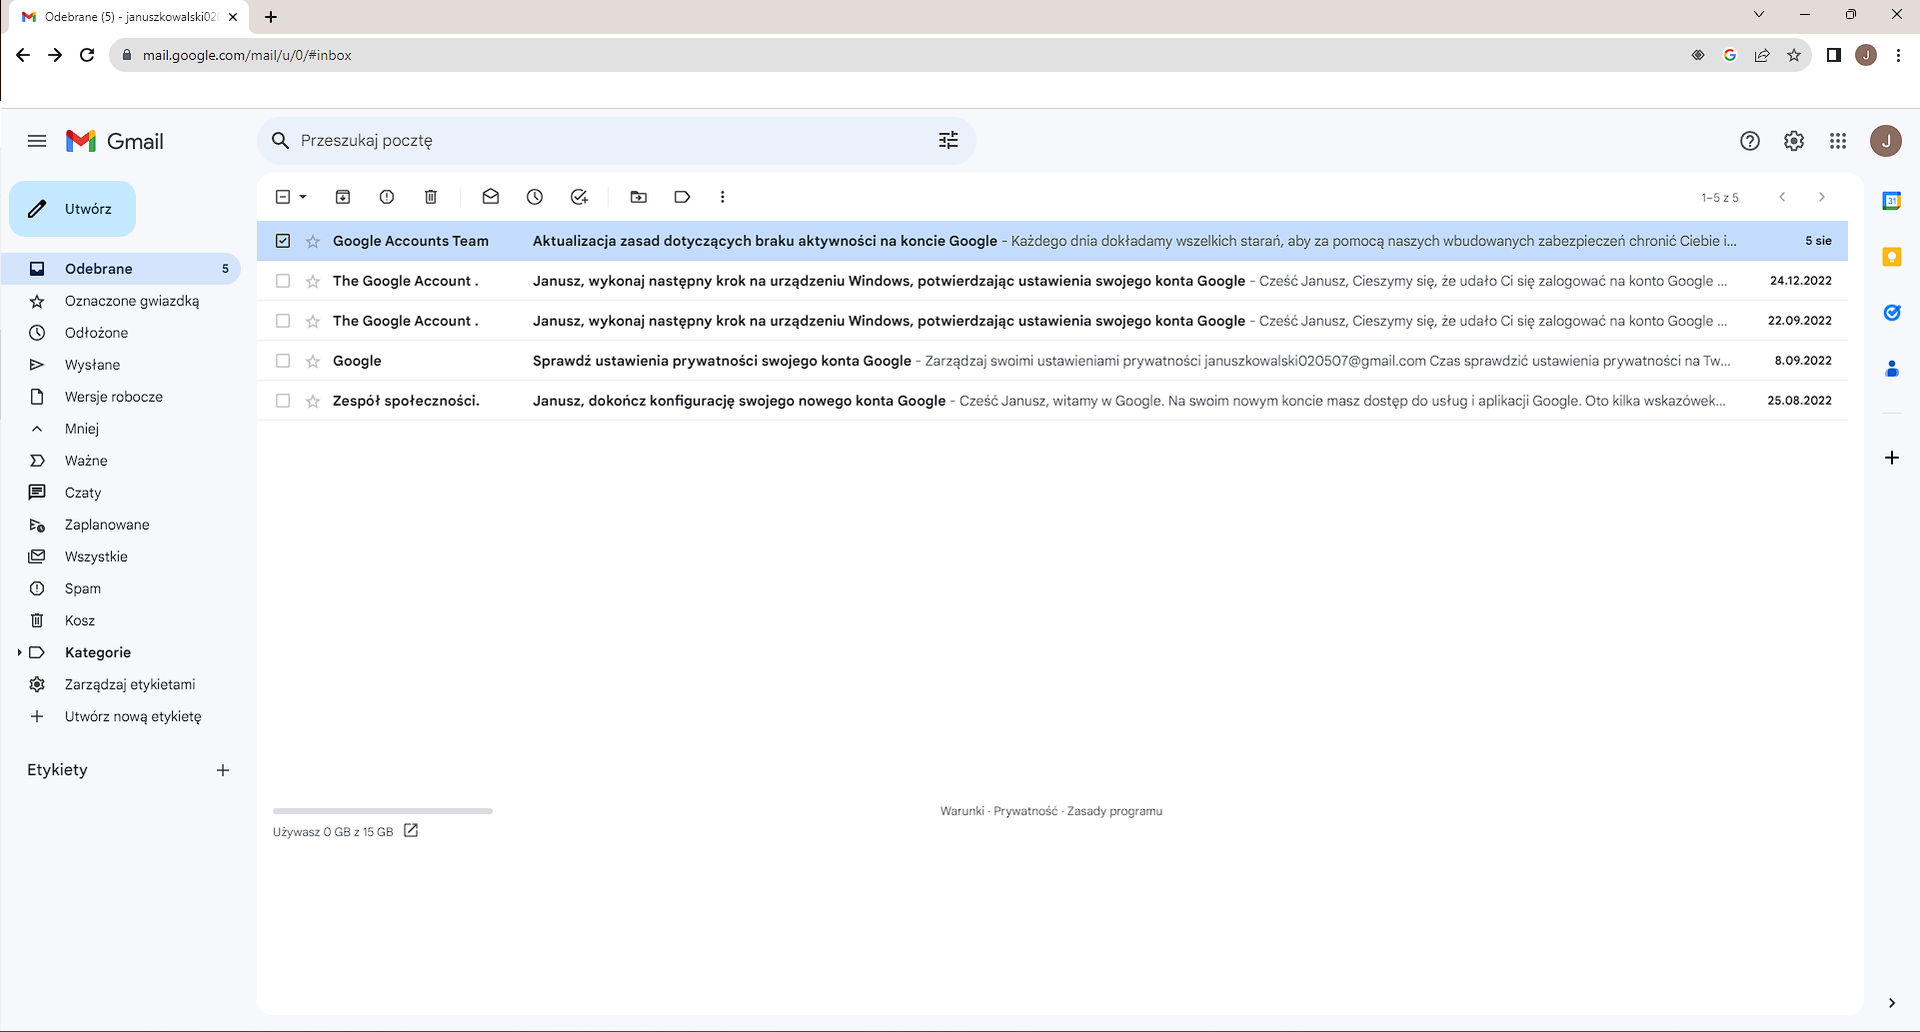The height and width of the screenshot is (1032, 1920).
Task: Open Google Tasks side panel icon
Action: 1891,313
